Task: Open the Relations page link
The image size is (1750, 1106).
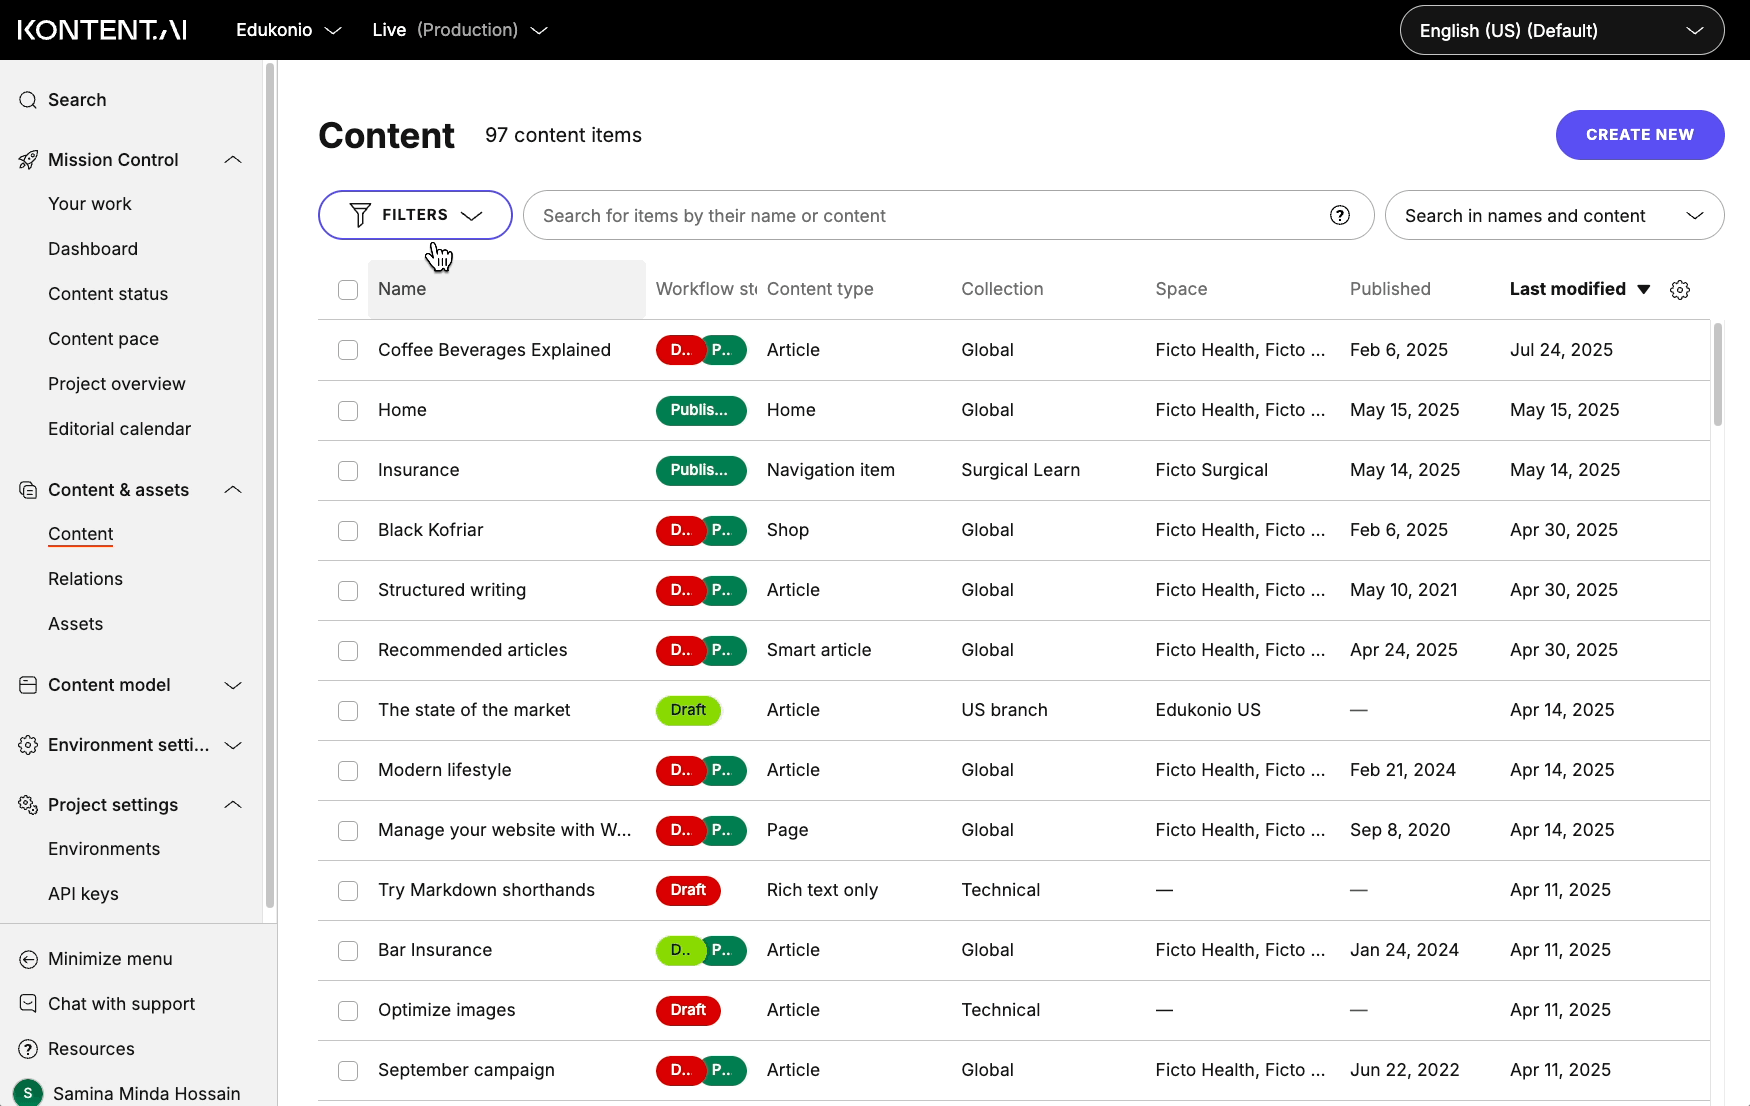Action: 85,578
